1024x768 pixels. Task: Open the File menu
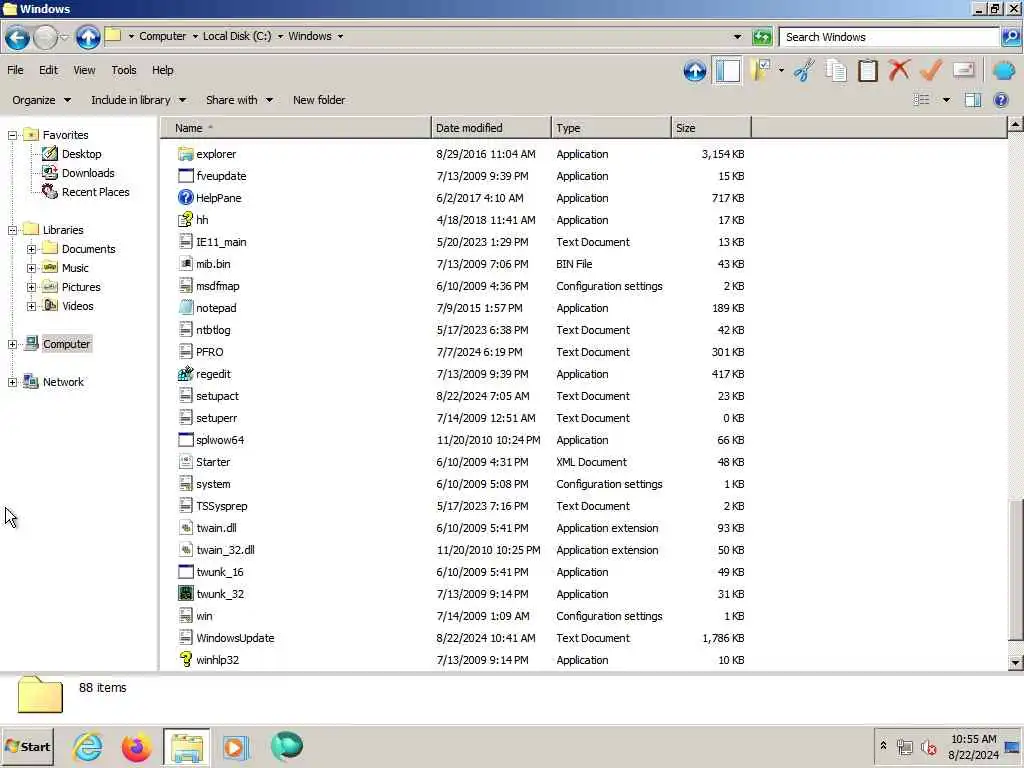click(15, 70)
